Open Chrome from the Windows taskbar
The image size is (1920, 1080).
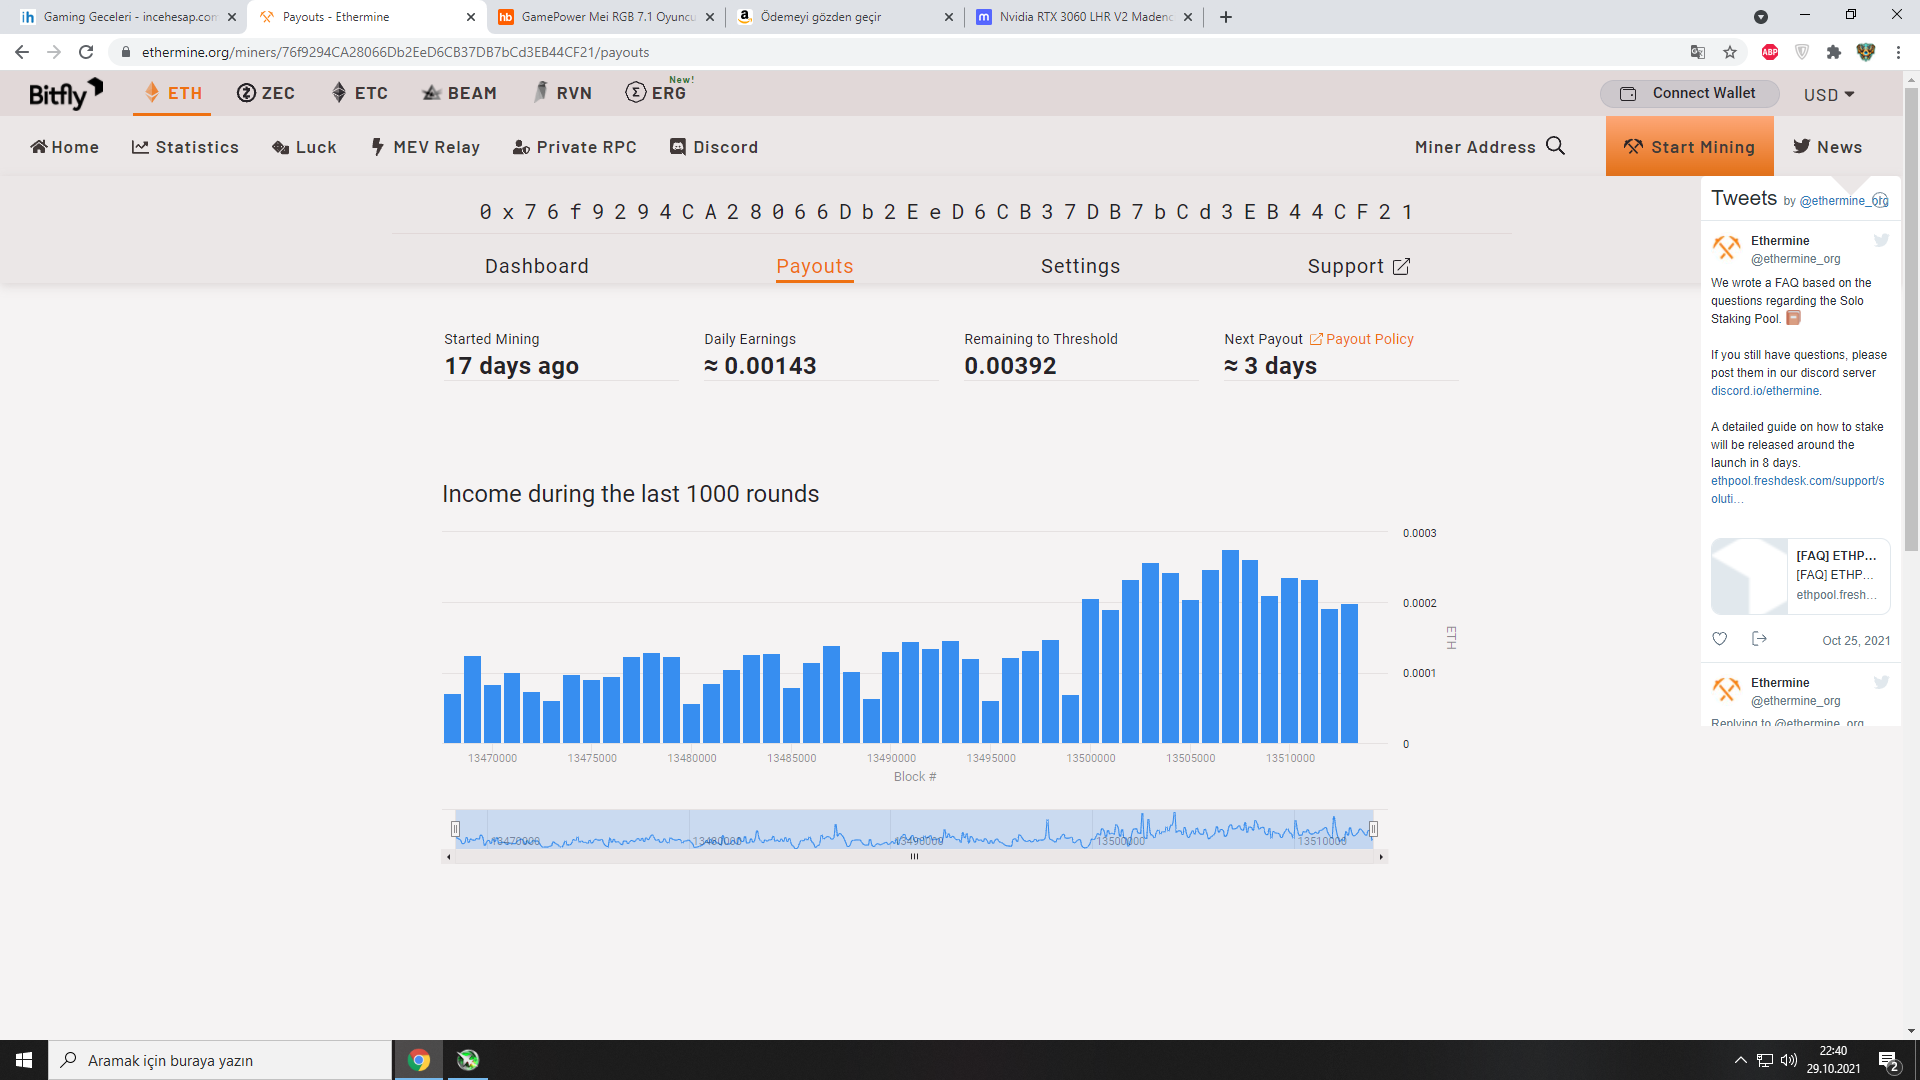tap(419, 1060)
